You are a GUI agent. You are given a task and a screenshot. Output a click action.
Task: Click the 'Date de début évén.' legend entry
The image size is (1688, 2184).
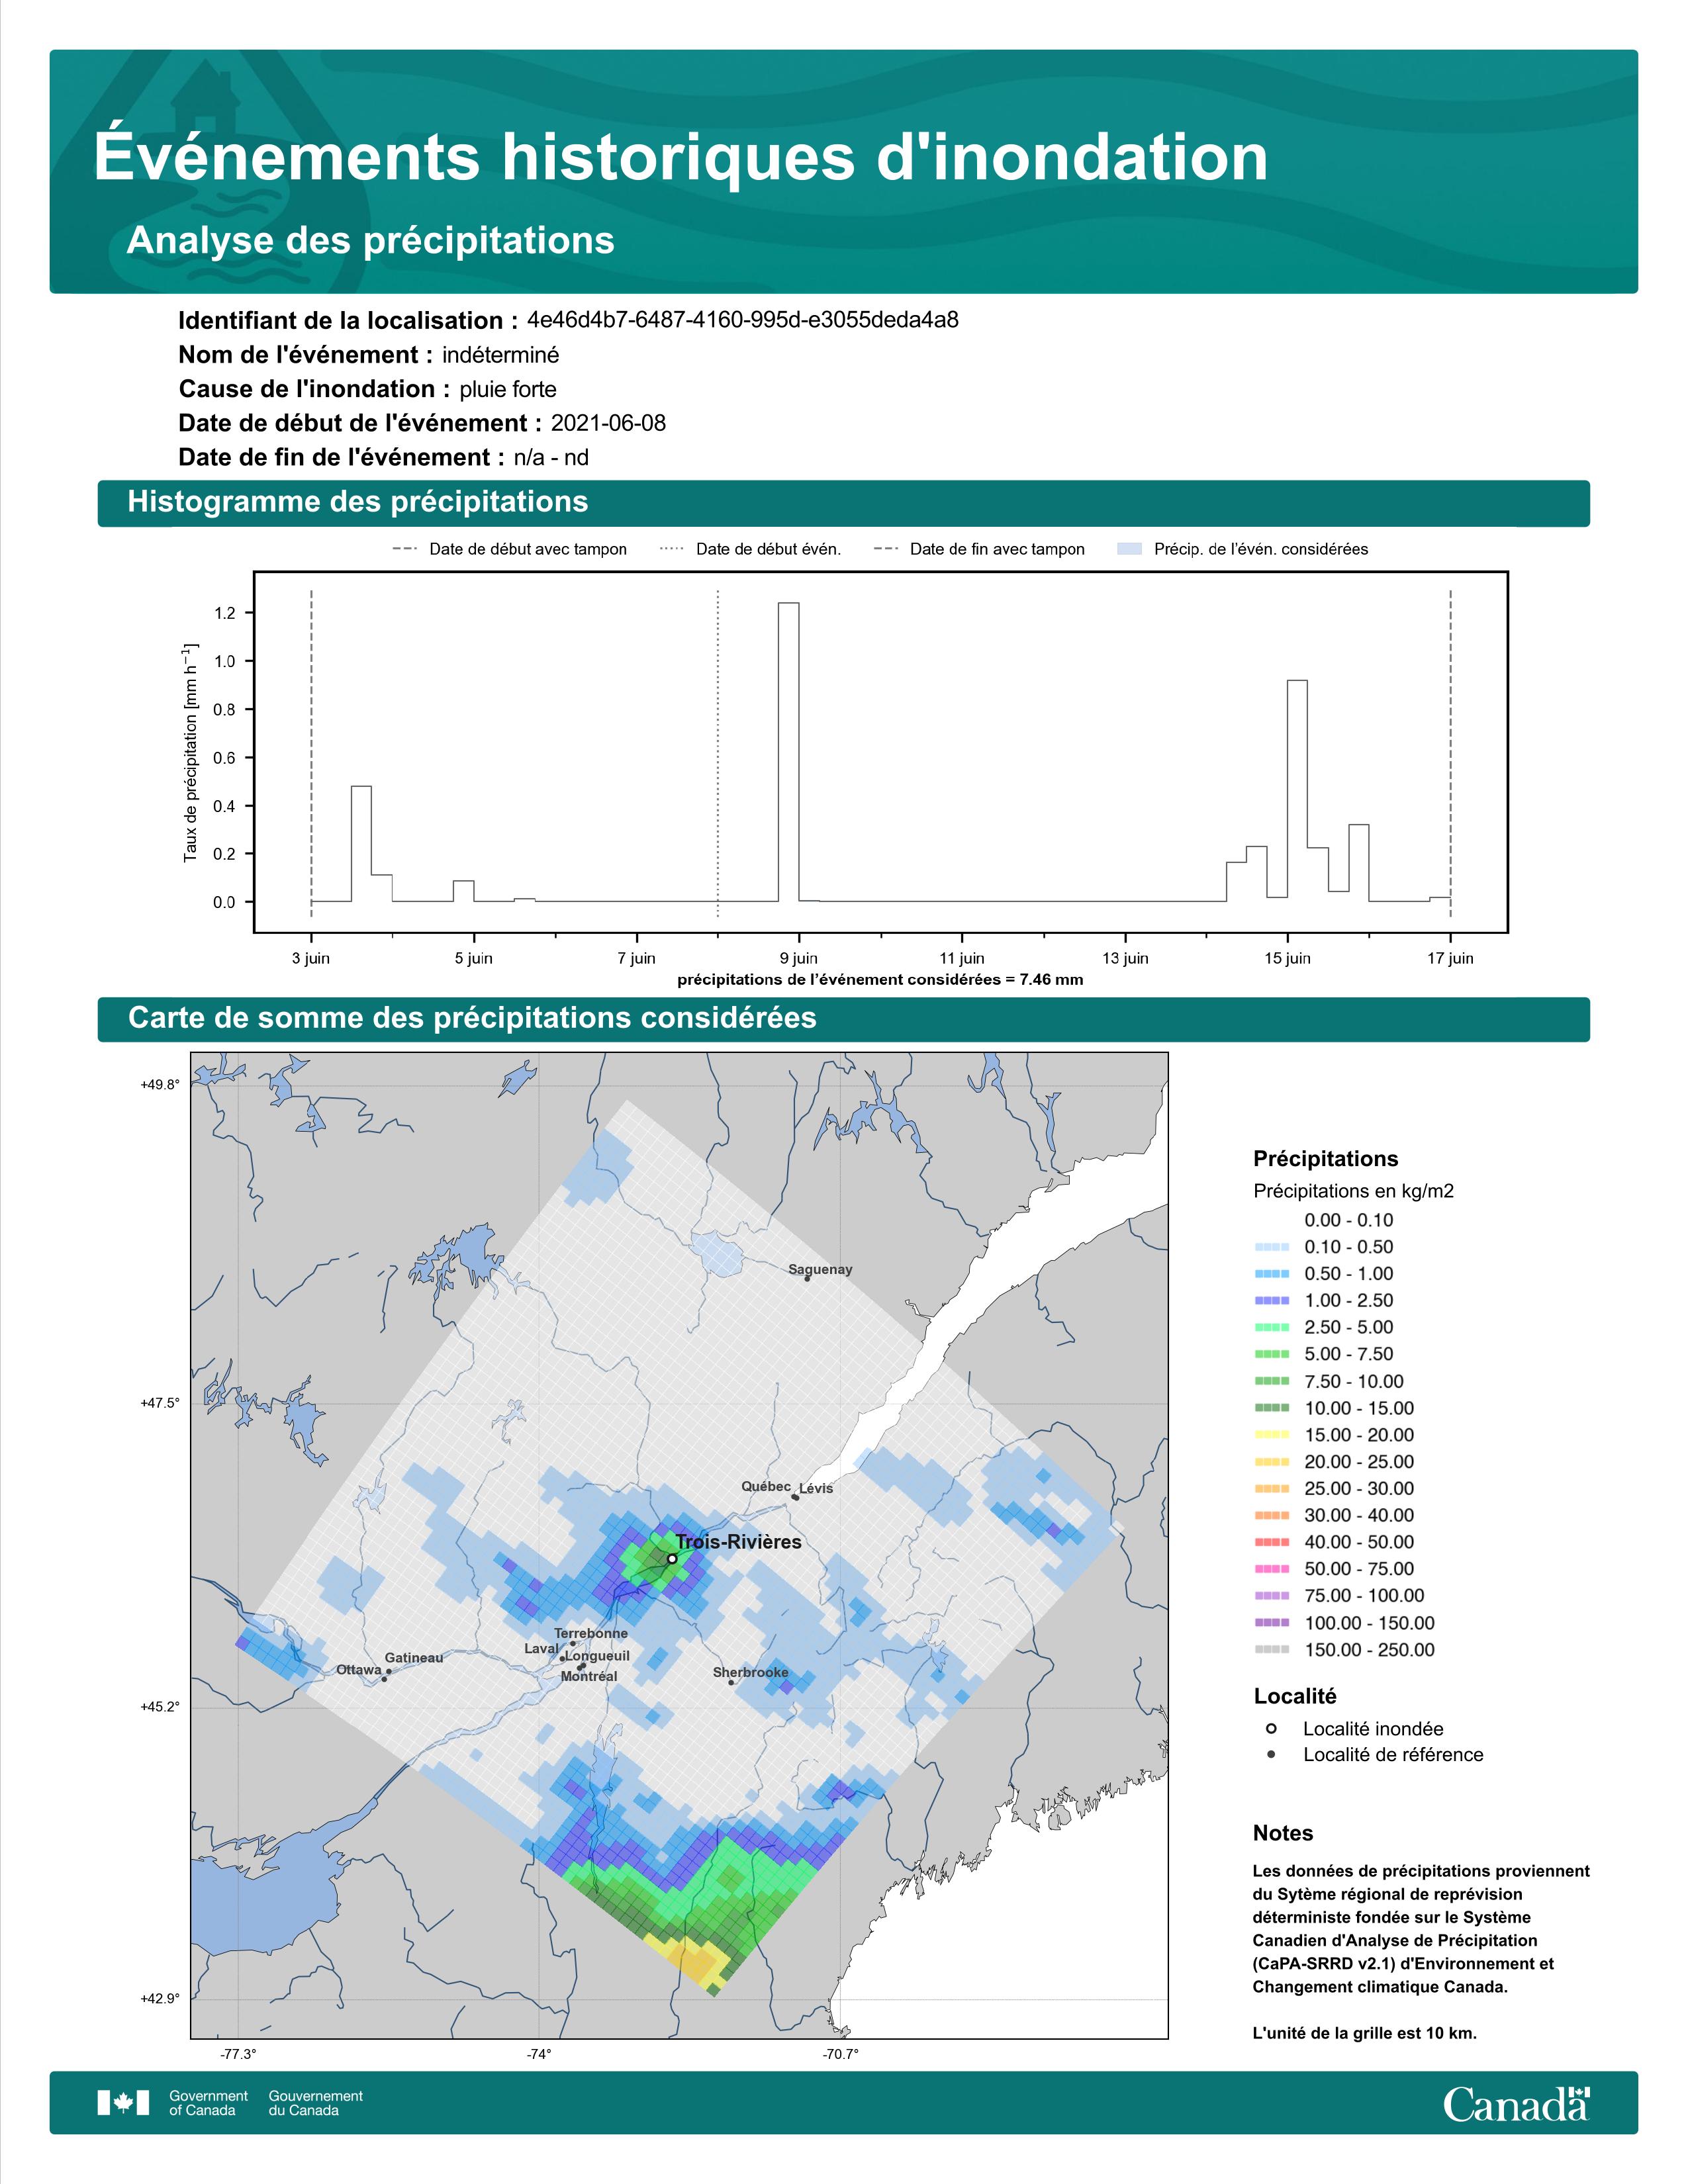click(x=750, y=549)
